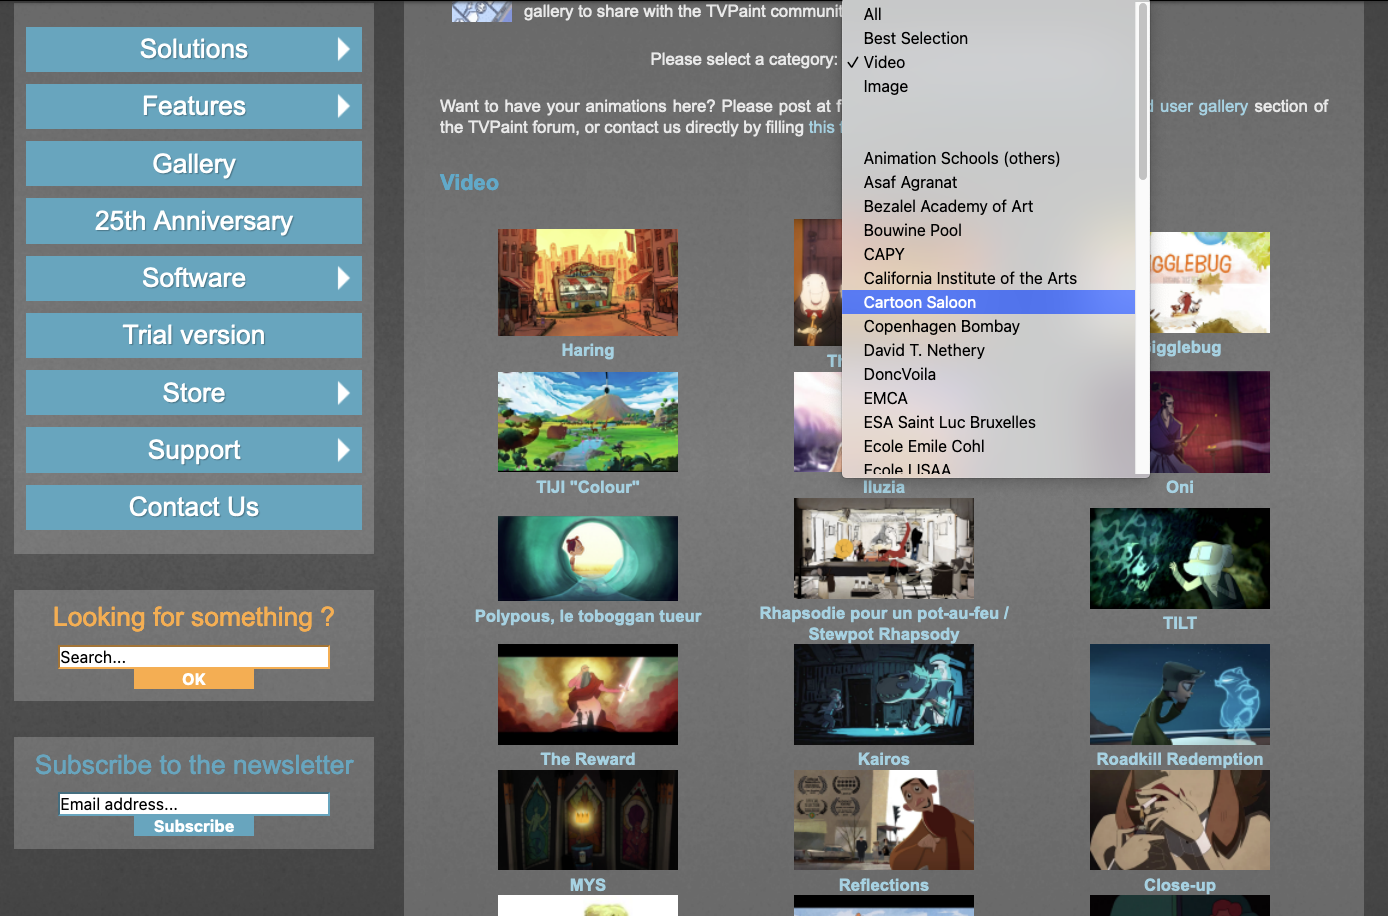The image size is (1388, 916).
Task: Expand the Features menu arrow
Action: tap(343, 106)
